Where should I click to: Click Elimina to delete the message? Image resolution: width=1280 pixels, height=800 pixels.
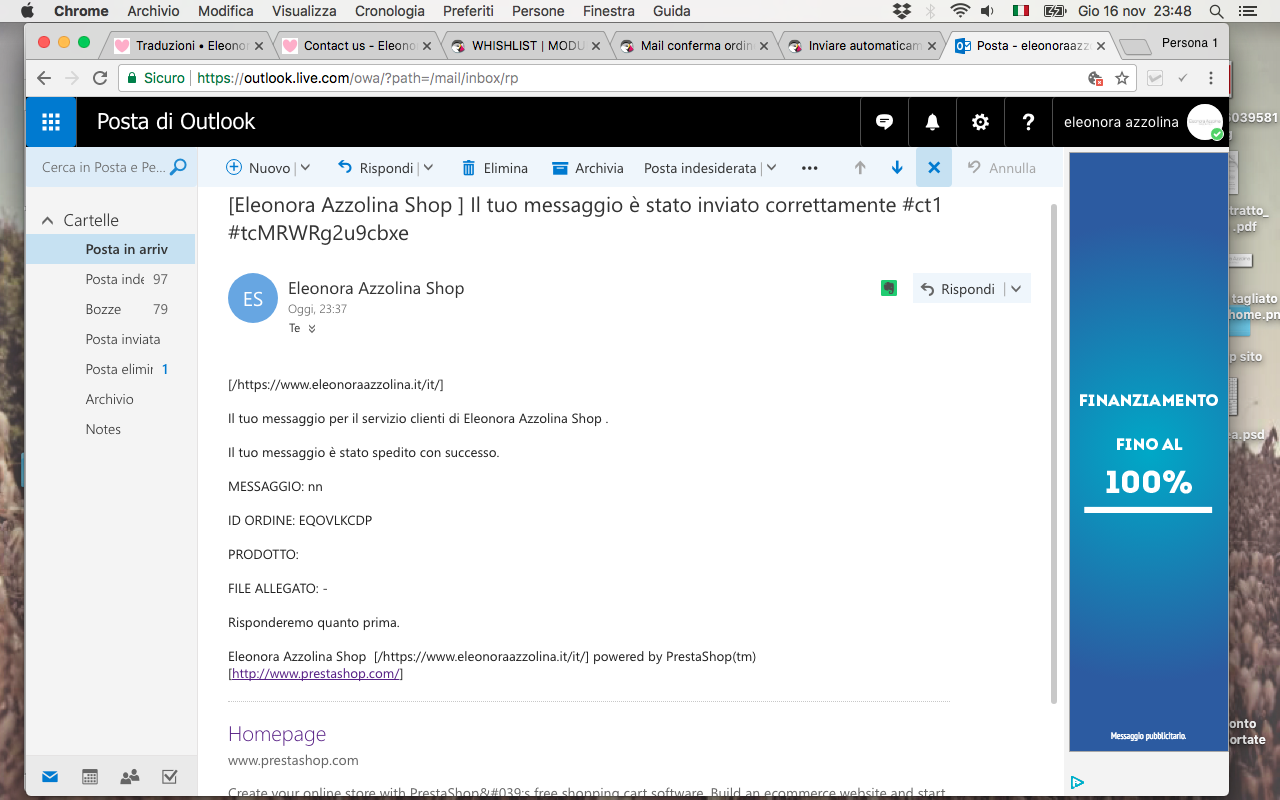[x=494, y=168]
